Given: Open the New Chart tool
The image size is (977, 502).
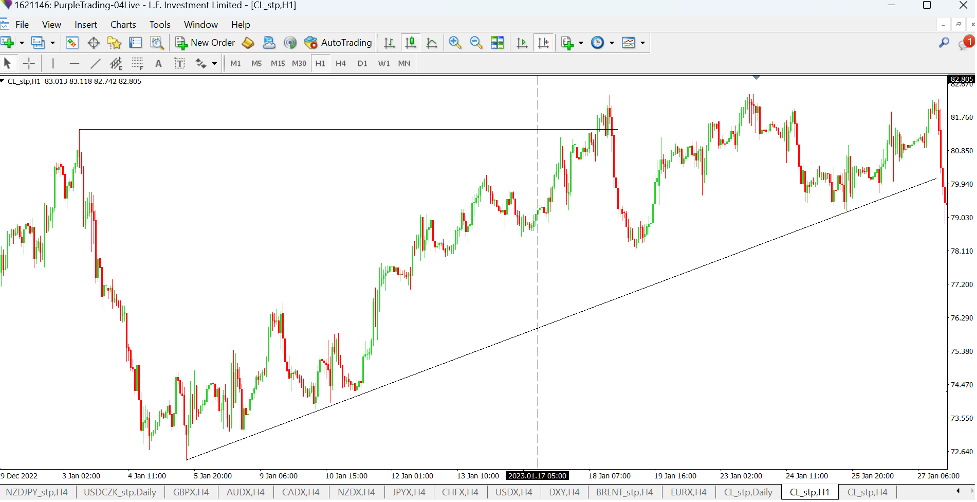Looking at the screenshot, I should (x=7, y=42).
